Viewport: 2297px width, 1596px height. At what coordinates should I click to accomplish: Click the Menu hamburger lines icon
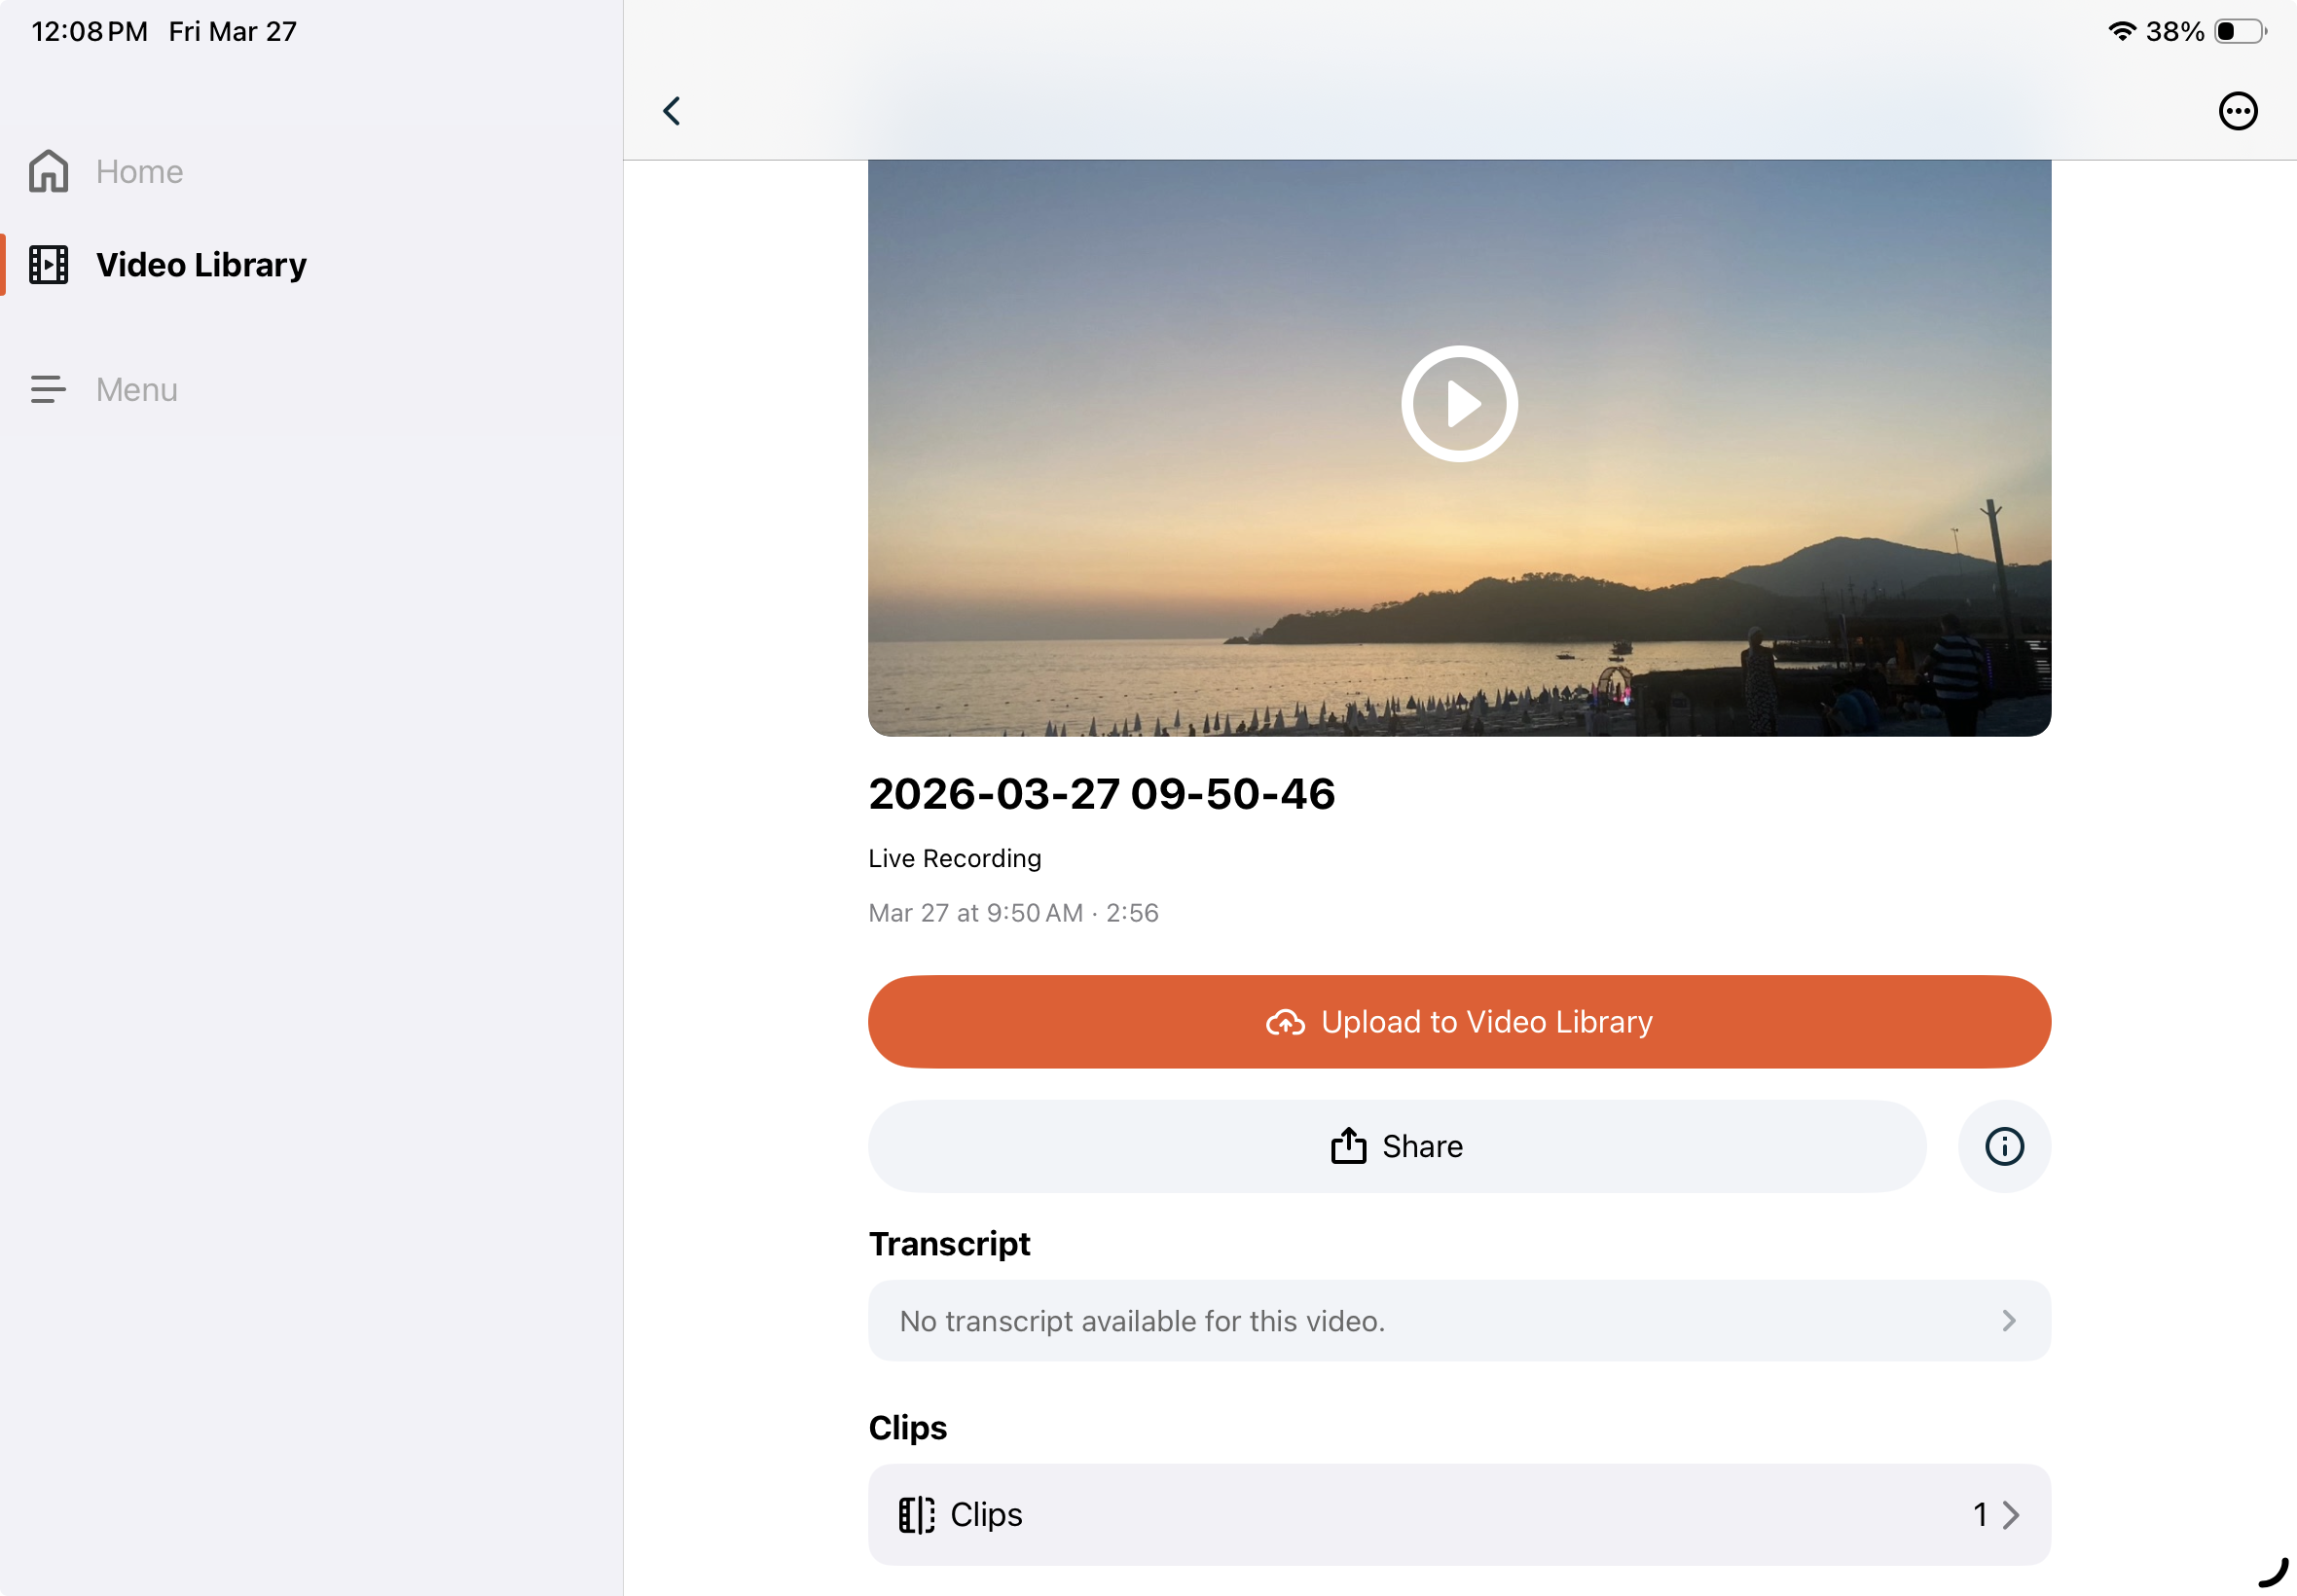coord(48,389)
